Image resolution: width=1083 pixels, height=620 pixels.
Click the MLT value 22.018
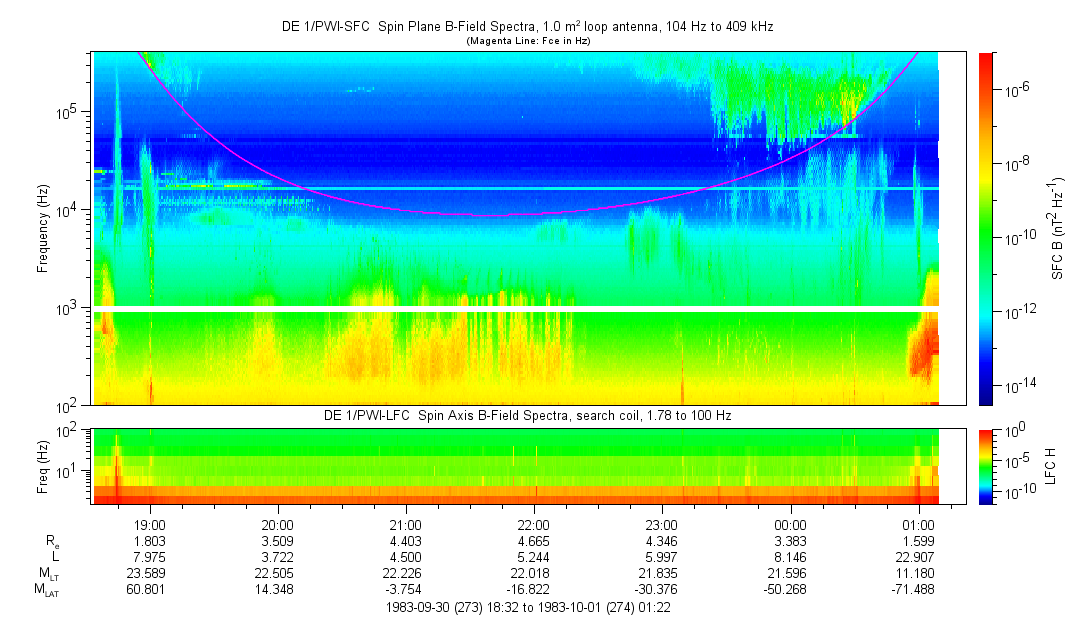[533, 573]
